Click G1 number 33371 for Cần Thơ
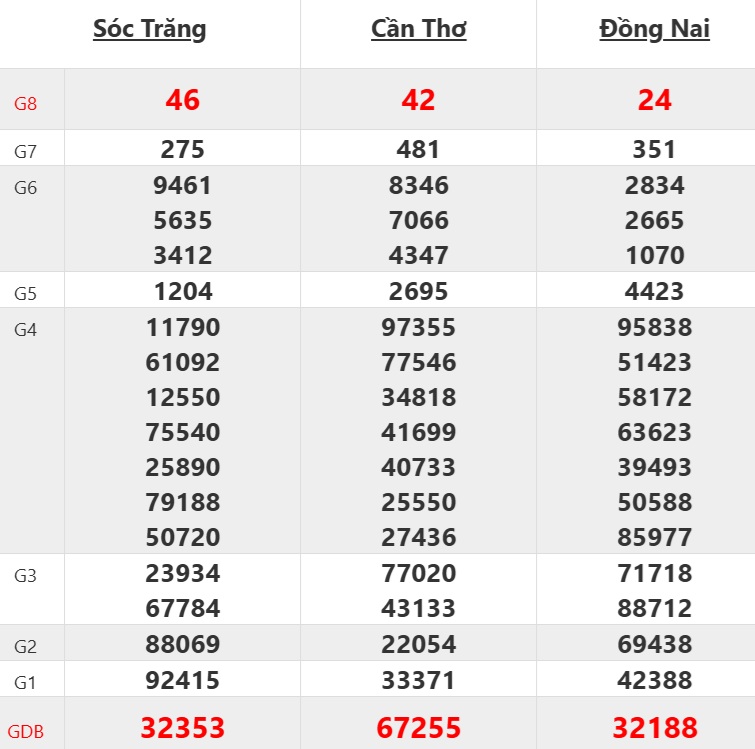 point(418,681)
